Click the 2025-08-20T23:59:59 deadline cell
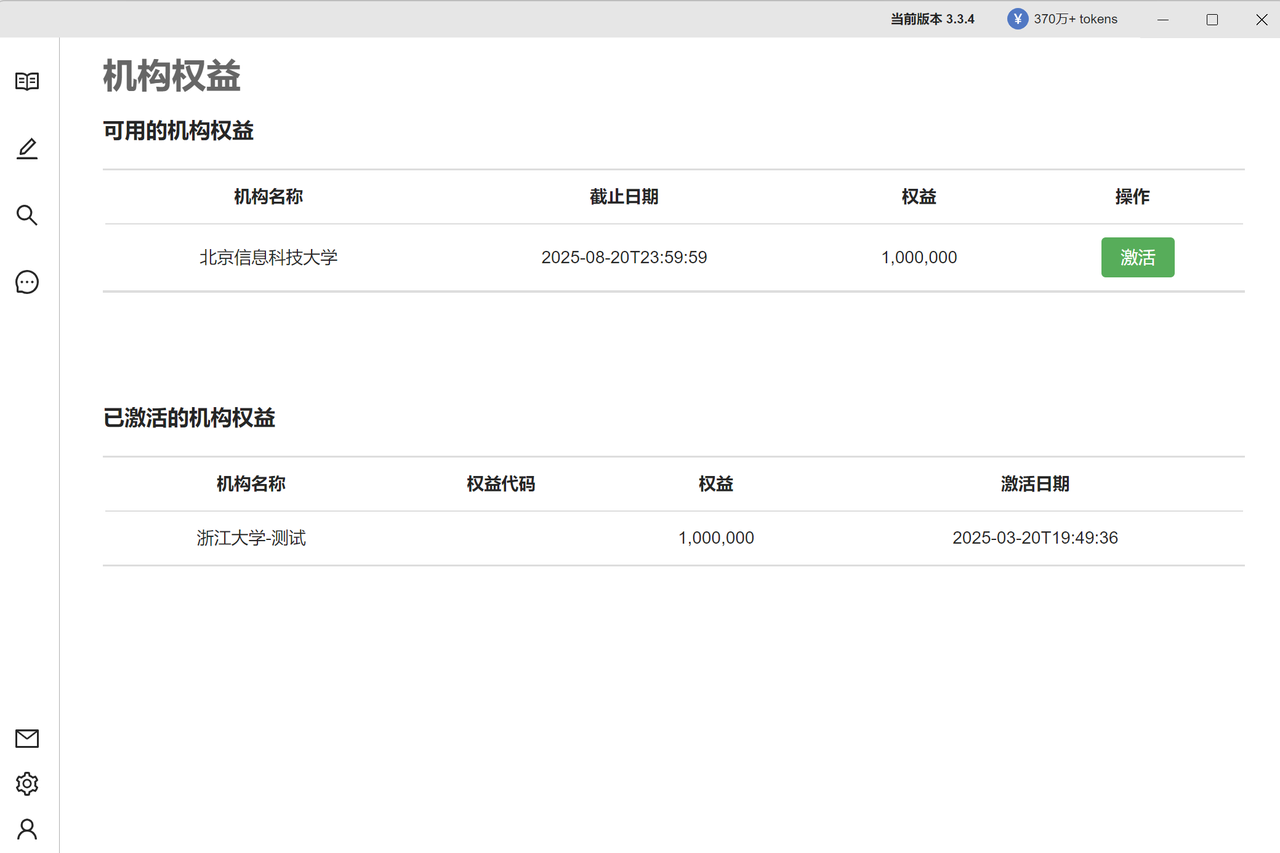Viewport: 1280px width, 853px height. (624, 258)
